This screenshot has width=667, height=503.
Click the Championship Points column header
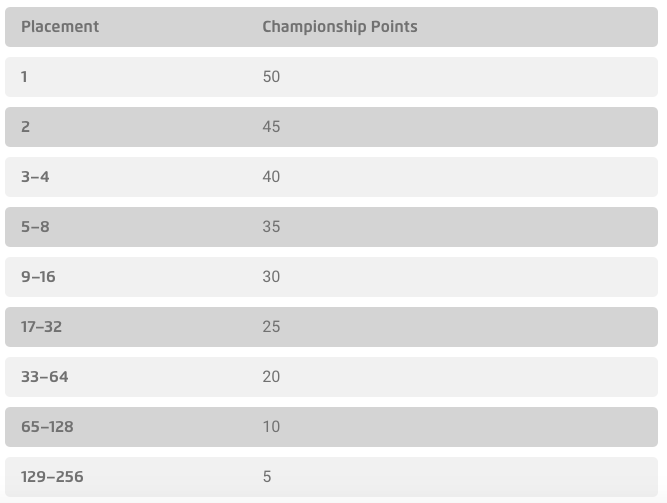(x=340, y=27)
